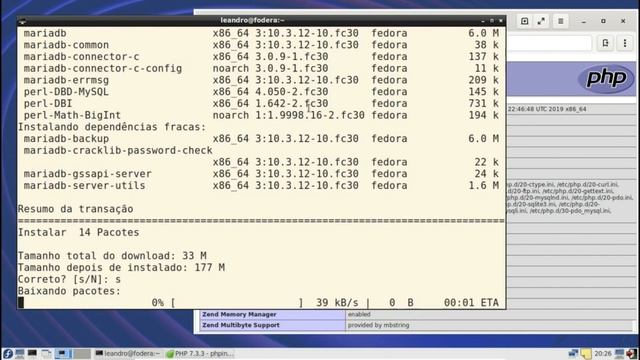Click the bookmark page icon in browser
The image size is (640, 360).
[x=605, y=43]
